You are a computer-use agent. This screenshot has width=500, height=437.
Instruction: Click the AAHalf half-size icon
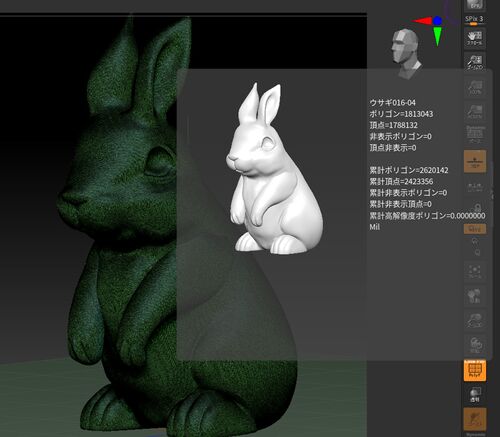[x=475, y=112]
